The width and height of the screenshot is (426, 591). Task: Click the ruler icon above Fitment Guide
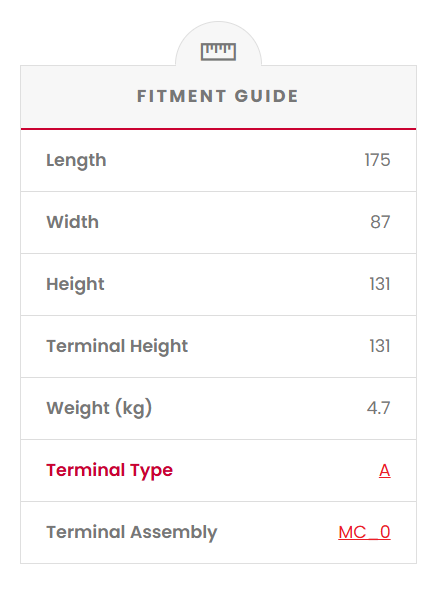[x=218, y=52]
